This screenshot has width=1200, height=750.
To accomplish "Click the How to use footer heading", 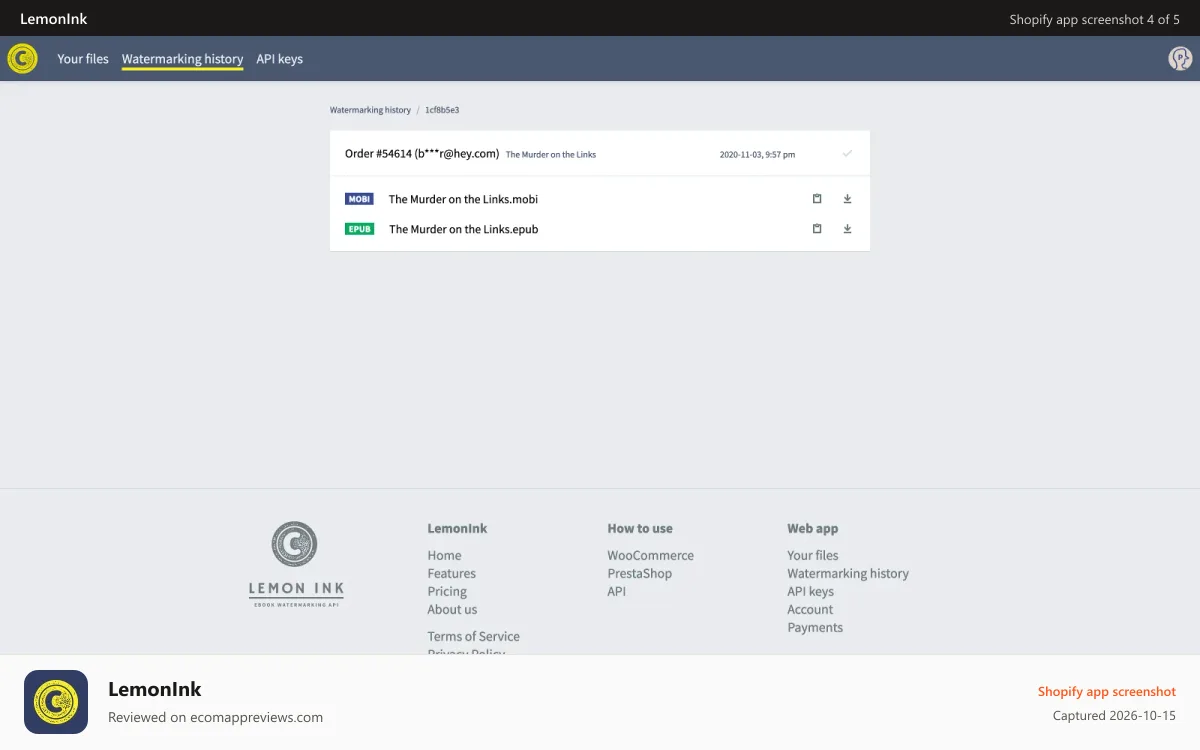I will [x=640, y=528].
